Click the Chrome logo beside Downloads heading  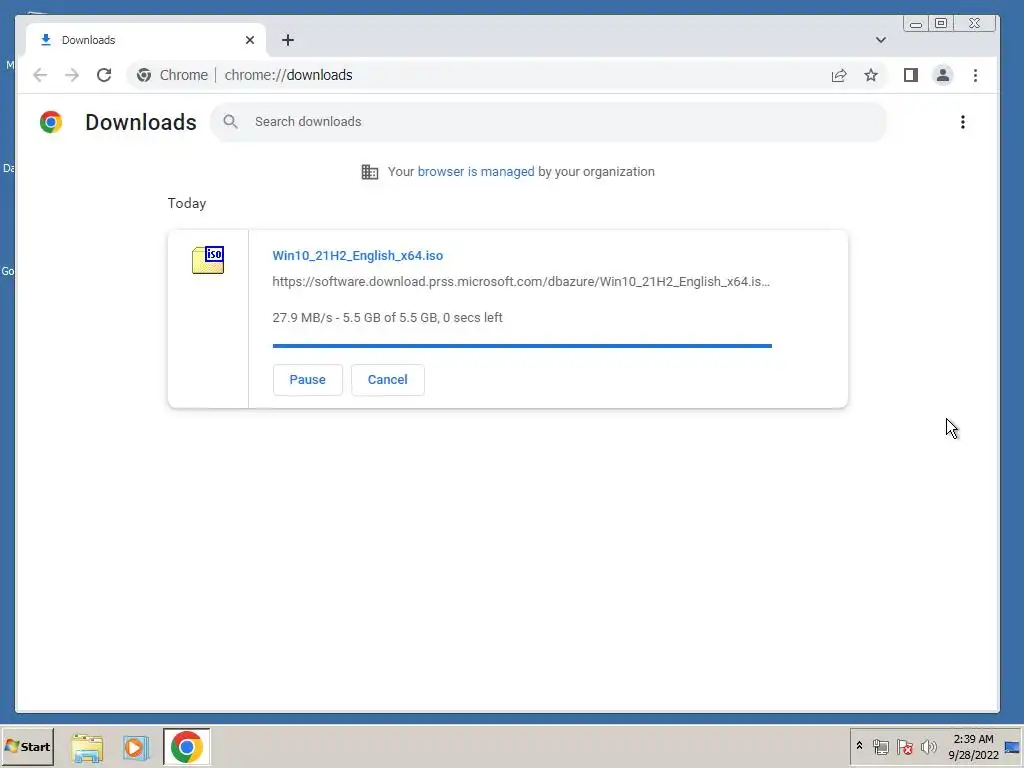[x=51, y=122]
